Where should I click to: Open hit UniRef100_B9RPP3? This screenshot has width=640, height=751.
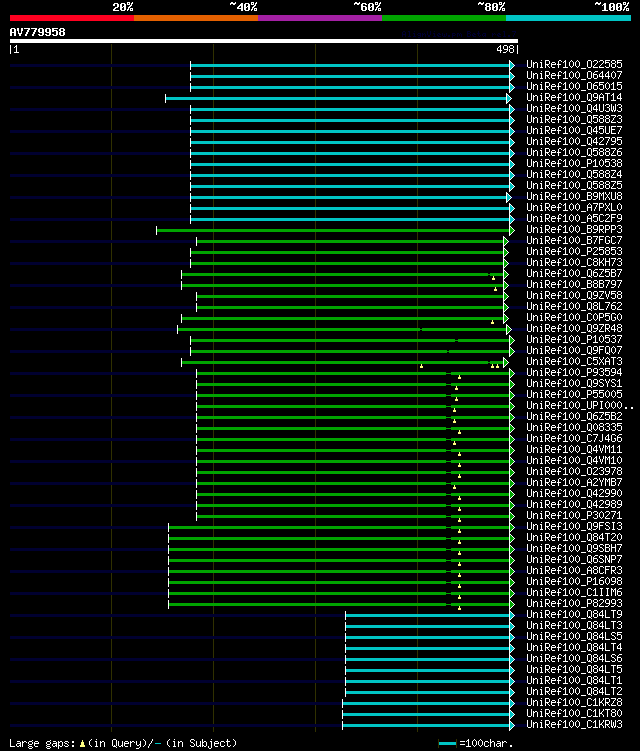tap(574, 229)
